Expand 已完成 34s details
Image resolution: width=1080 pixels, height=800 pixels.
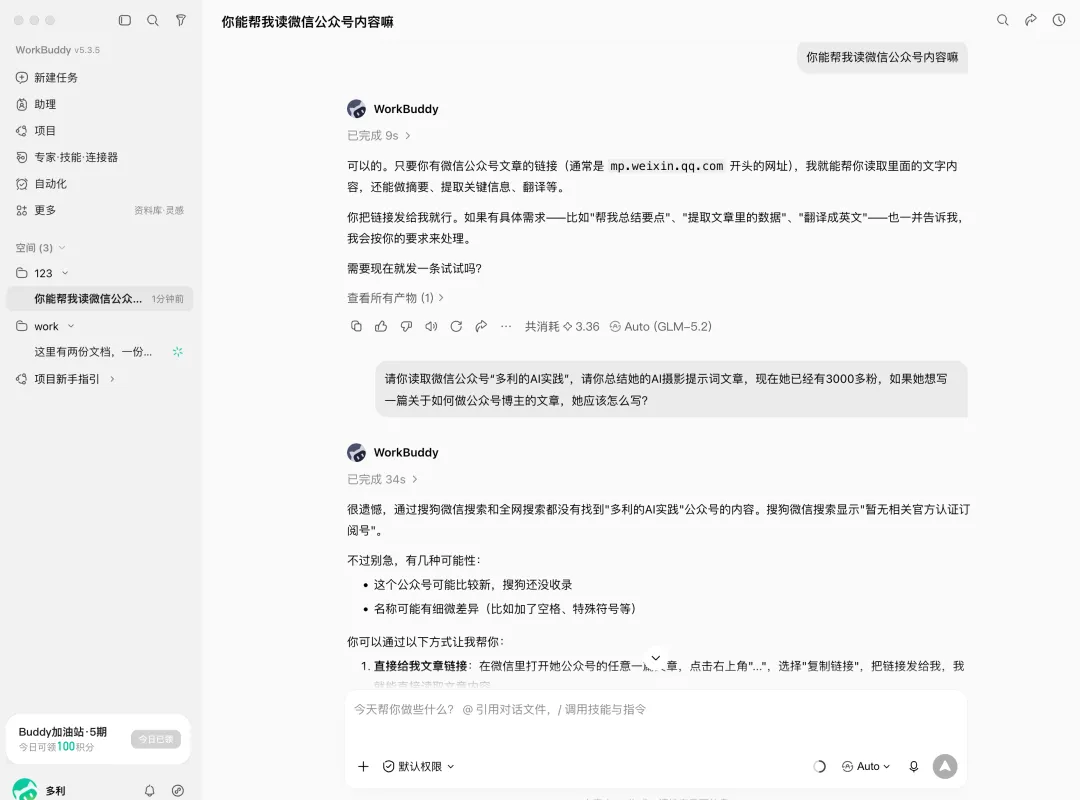[x=382, y=479]
